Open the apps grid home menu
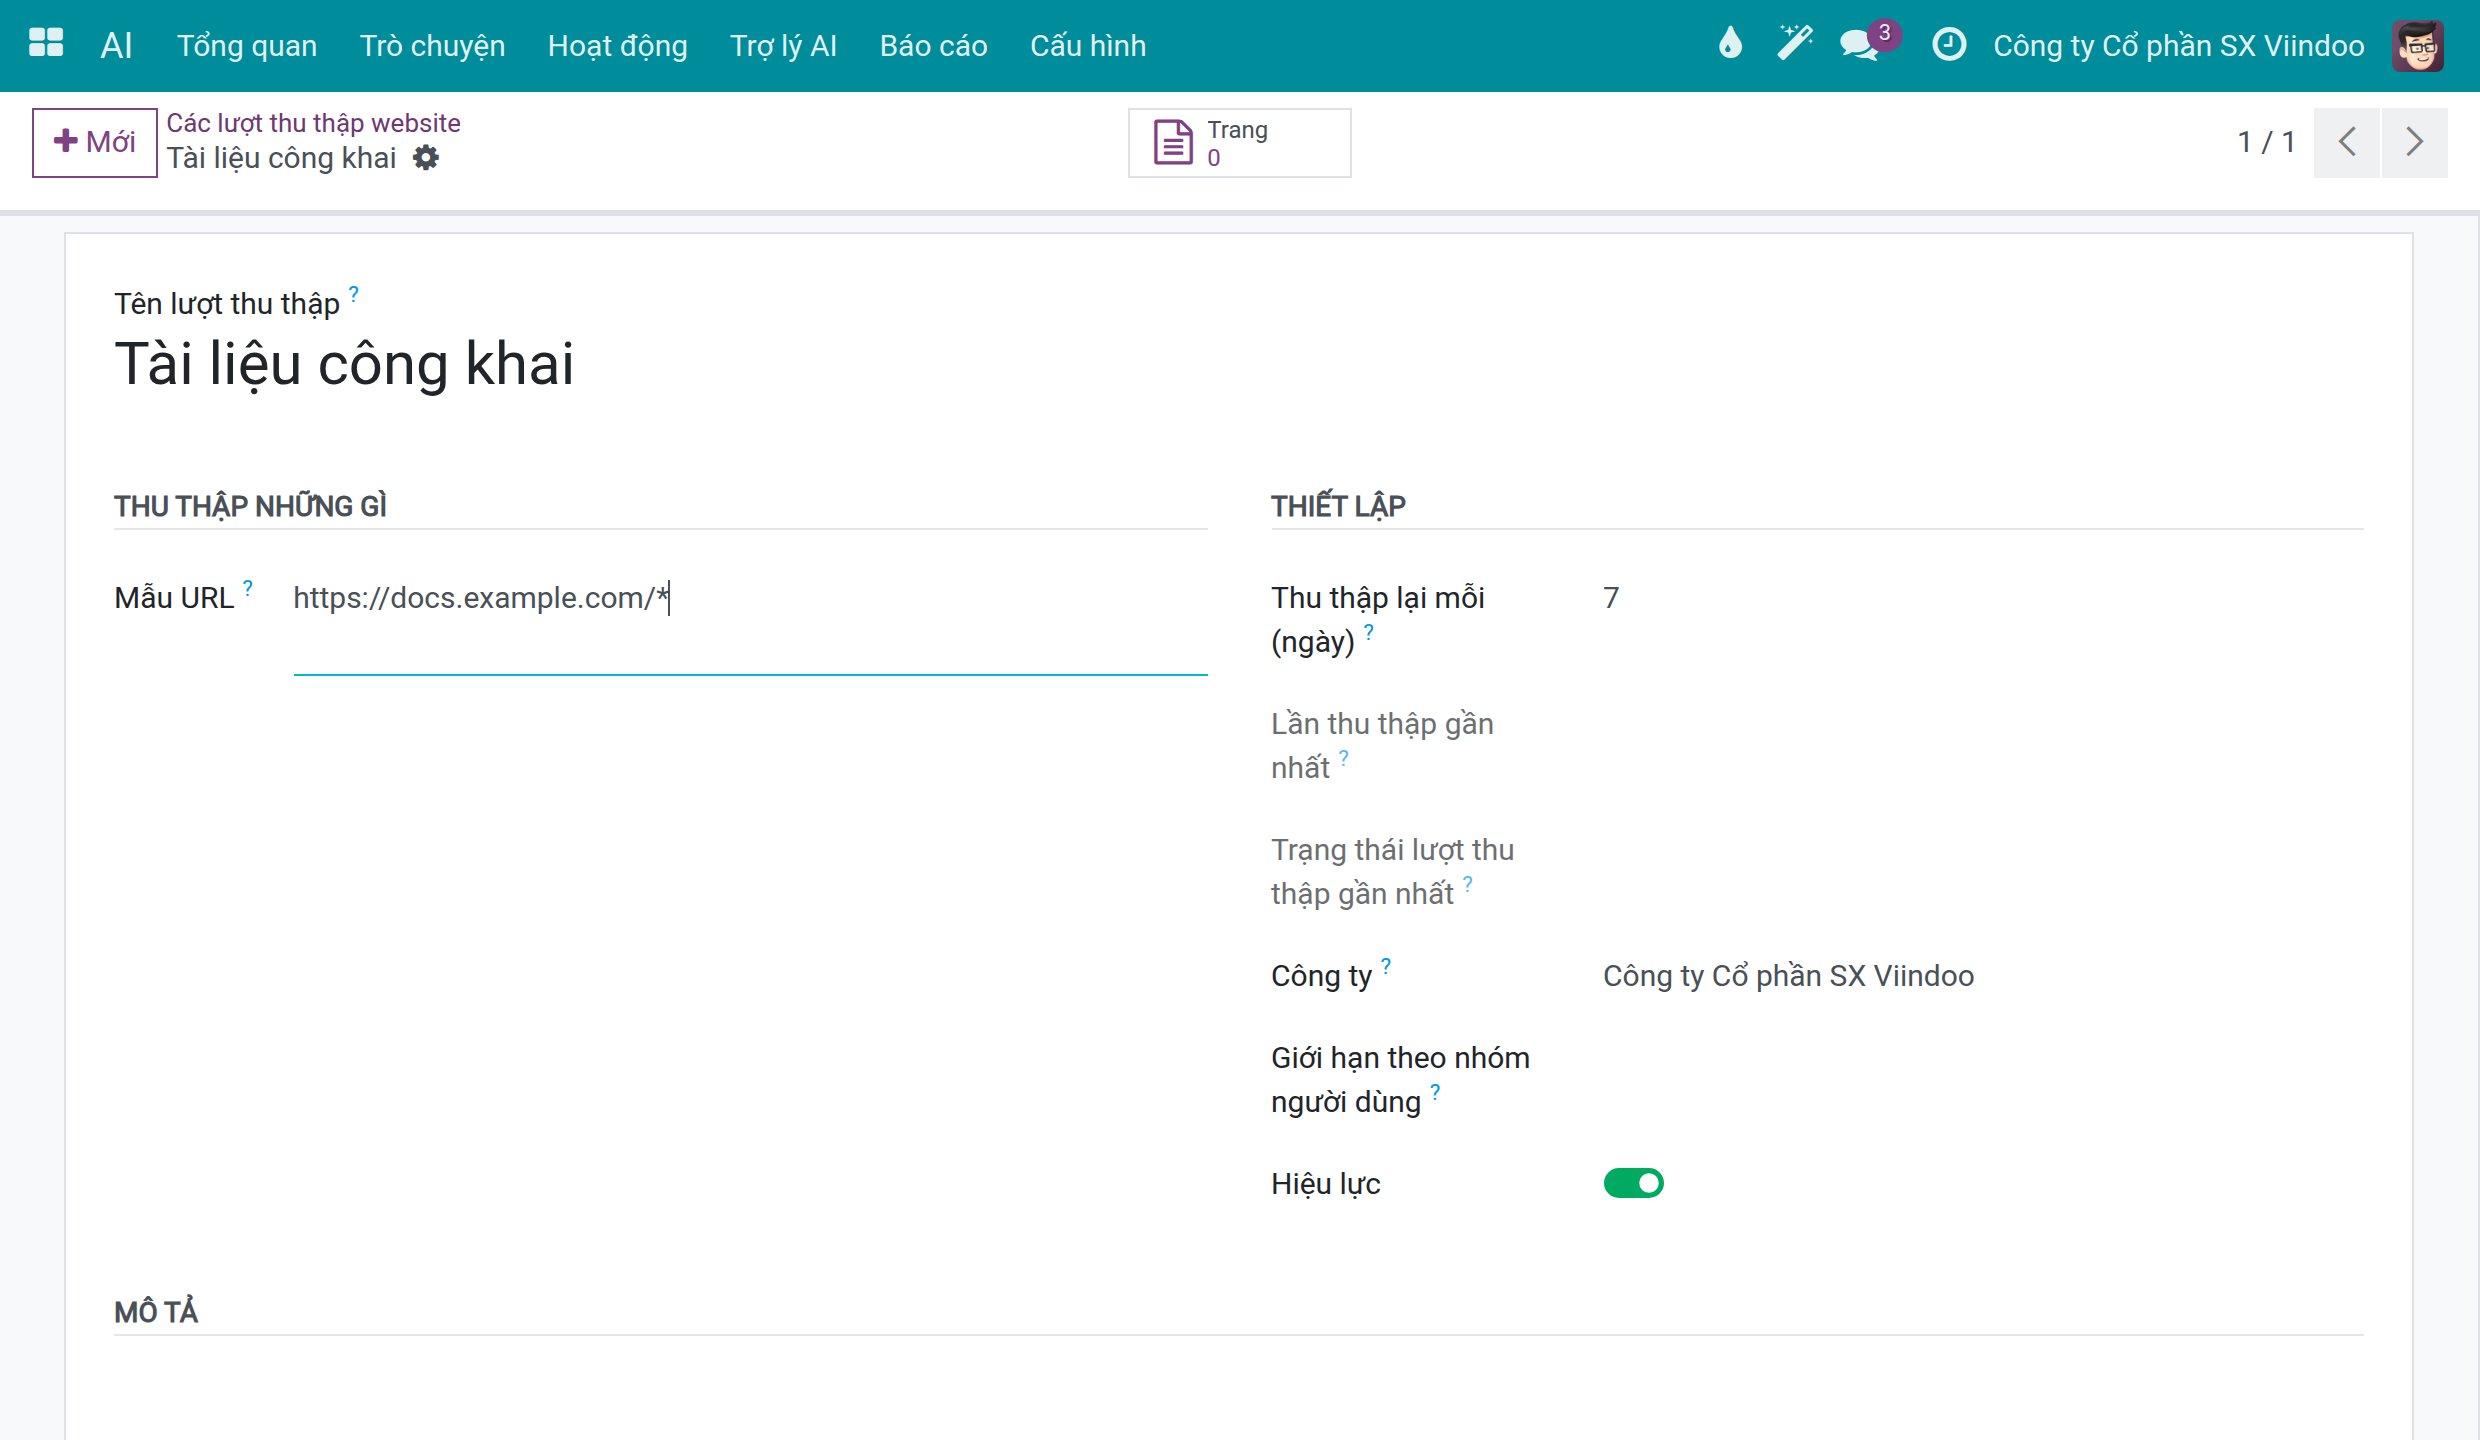 tap(46, 44)
